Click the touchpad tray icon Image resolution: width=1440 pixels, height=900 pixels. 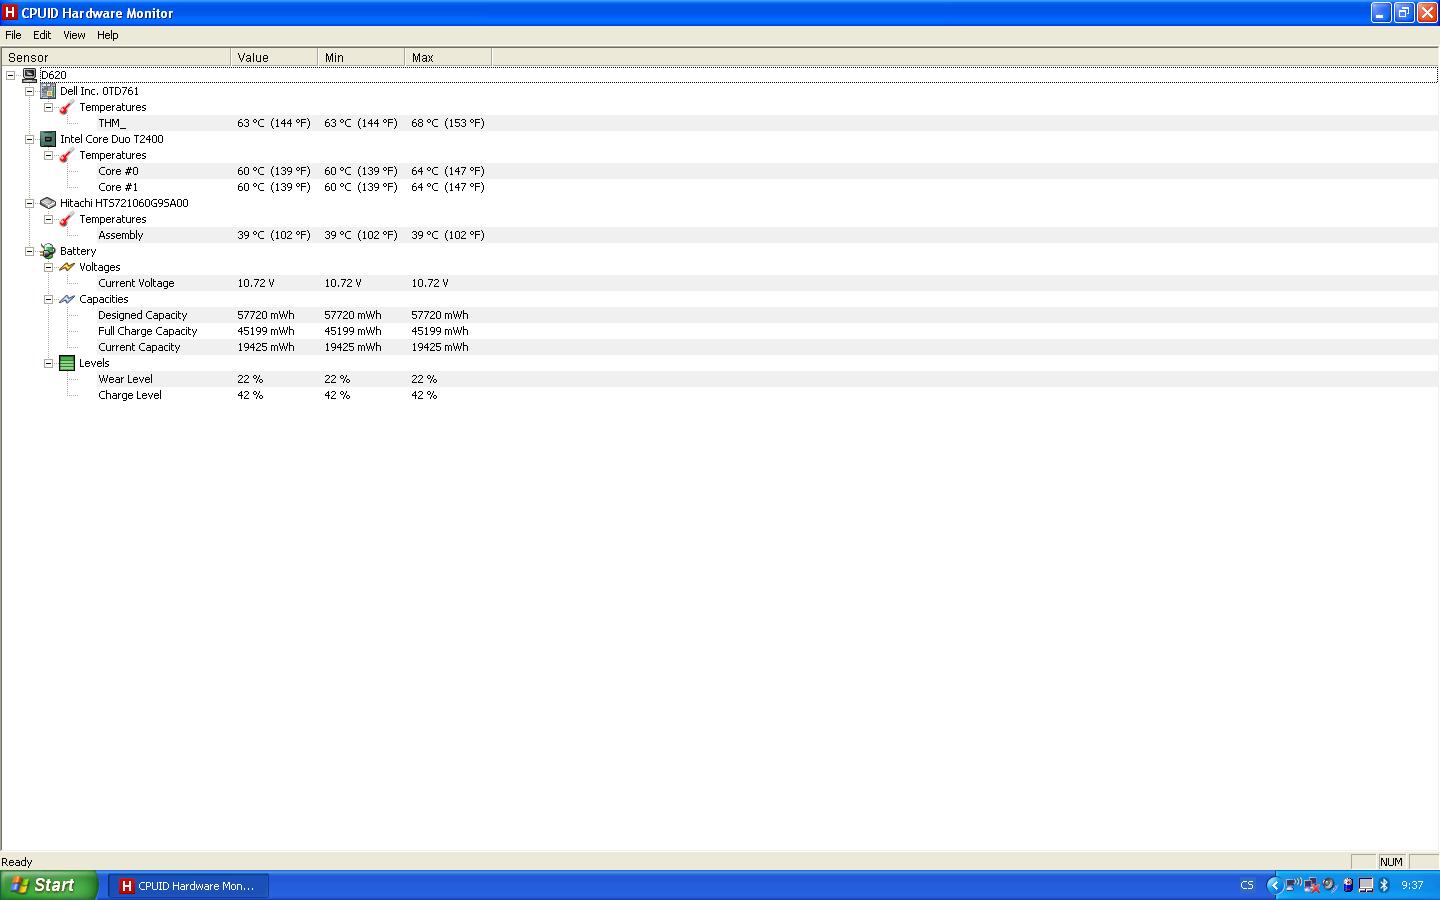[x=1366, y=885]
